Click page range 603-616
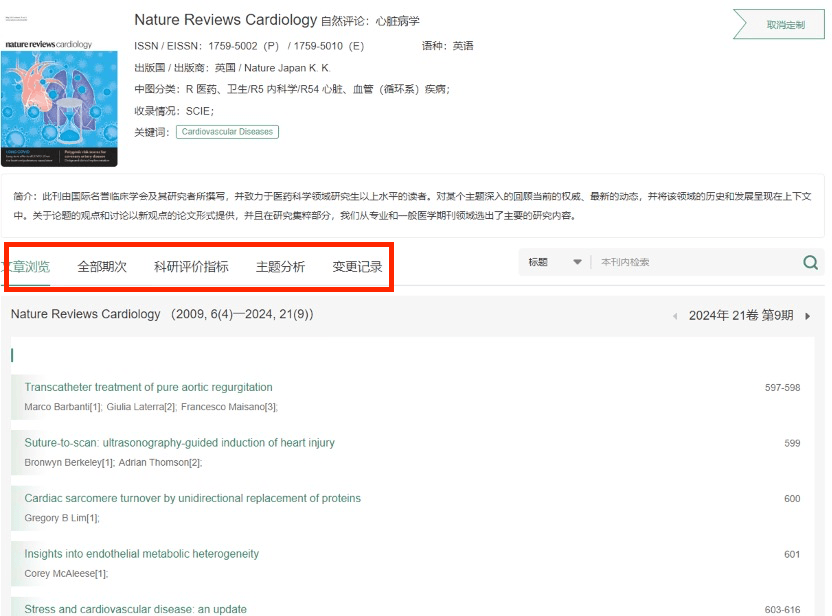Viewport: 832px width, 616px height. 782,610
